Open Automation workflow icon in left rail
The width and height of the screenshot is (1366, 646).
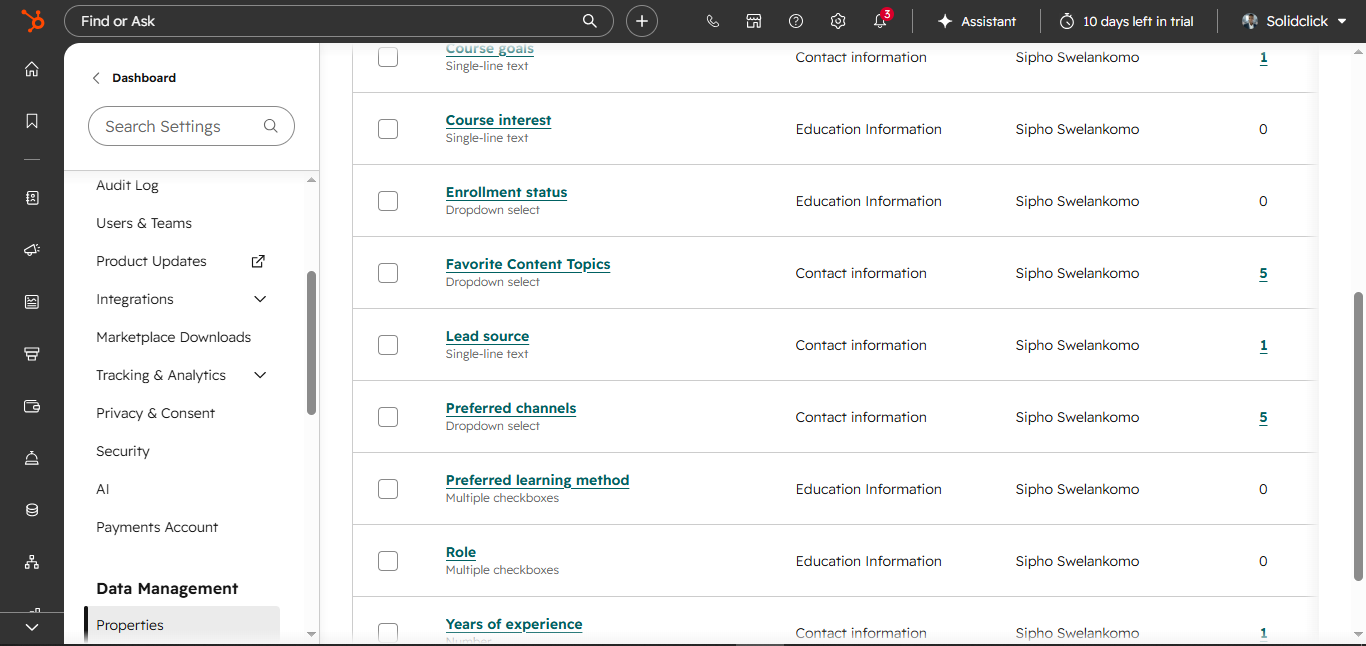point(32,562)
